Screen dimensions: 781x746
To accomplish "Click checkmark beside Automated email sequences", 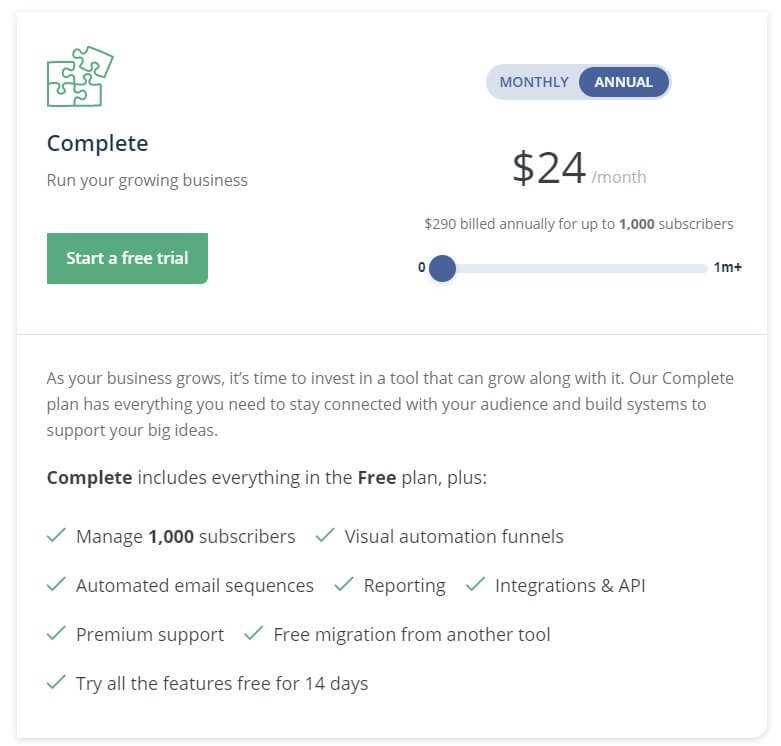I will [56, 584].
